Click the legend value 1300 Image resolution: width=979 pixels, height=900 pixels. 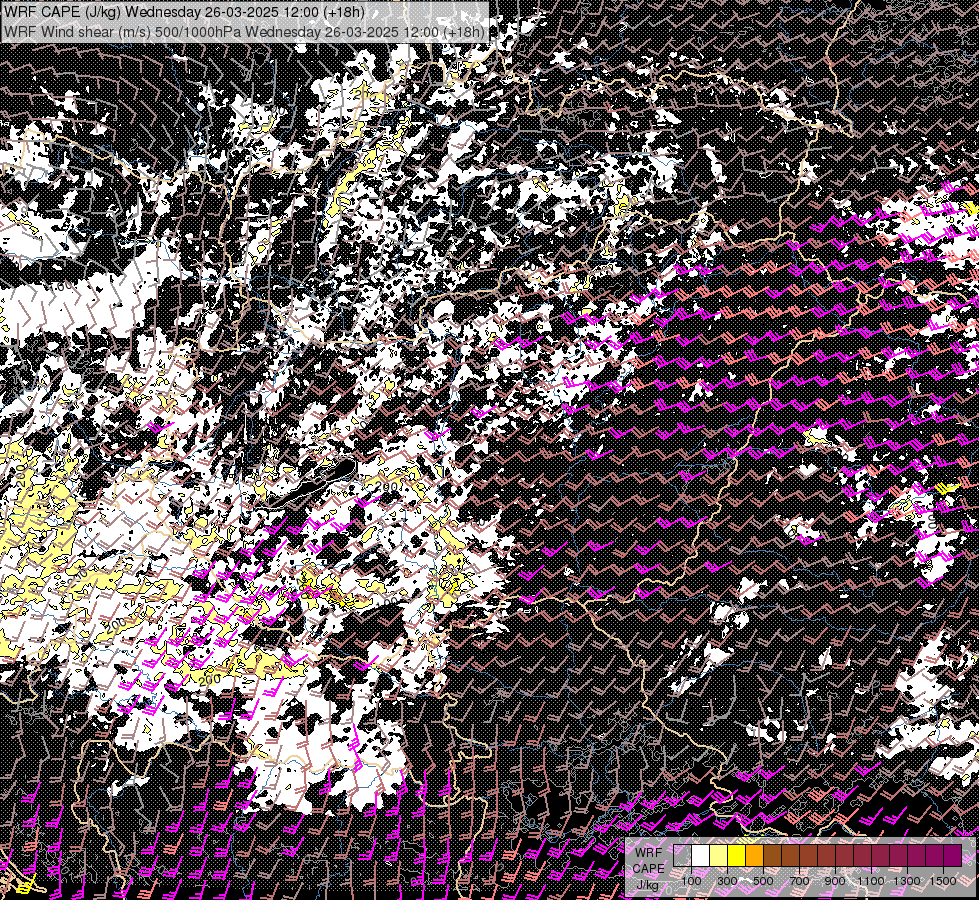[907, 881]
